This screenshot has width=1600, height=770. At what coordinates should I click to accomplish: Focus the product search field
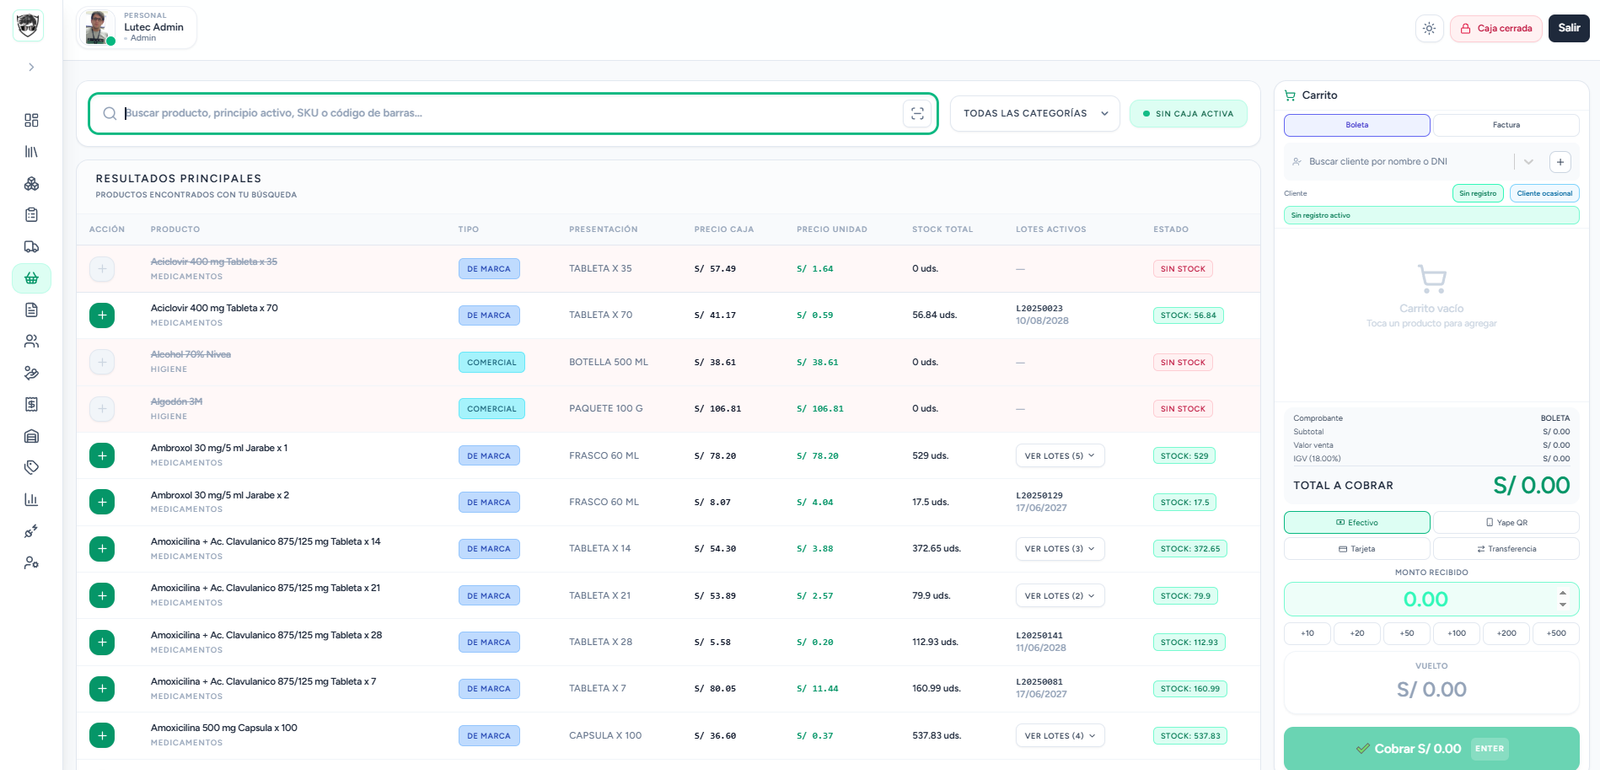[512, 113]
